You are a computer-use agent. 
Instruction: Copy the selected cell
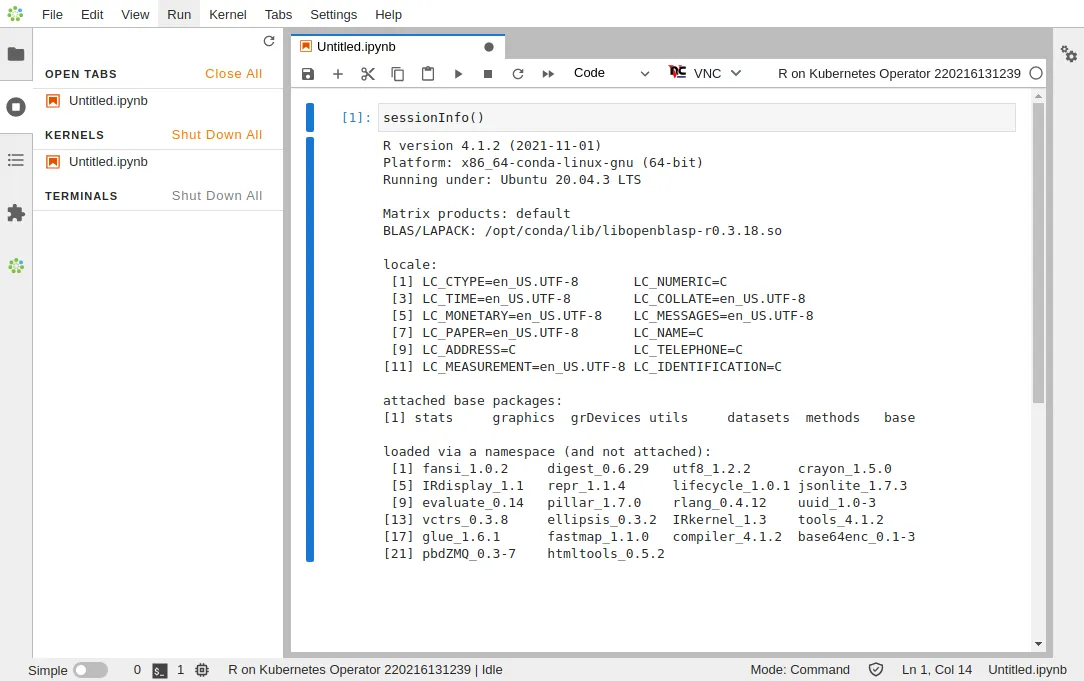pyautogui.click(x=398, y=74)
